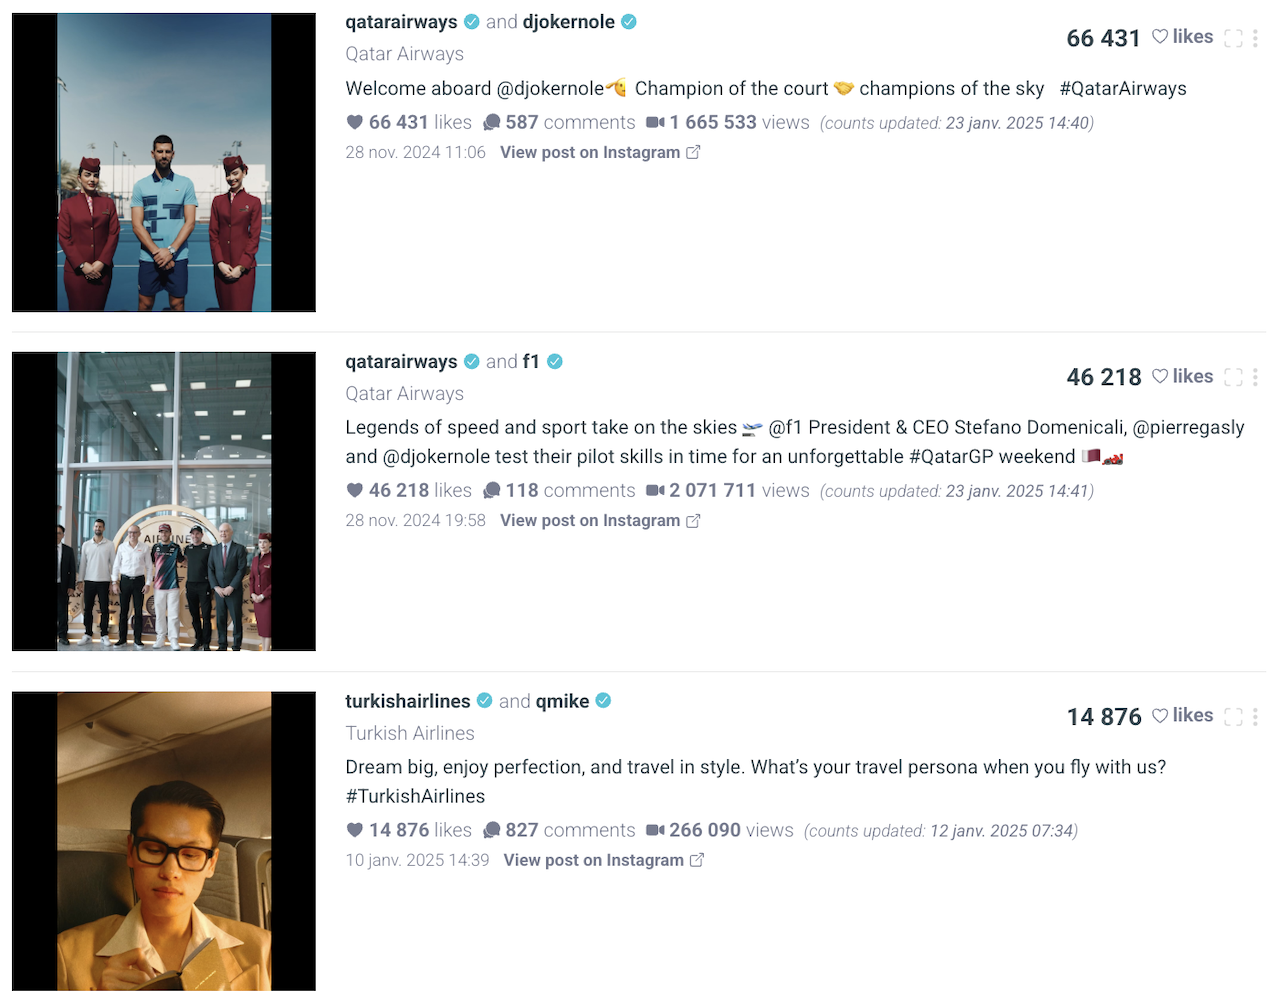Open the qmike profile link
The height and width of the screenshot is (1001, 1280).
click(x=563, y=701)
